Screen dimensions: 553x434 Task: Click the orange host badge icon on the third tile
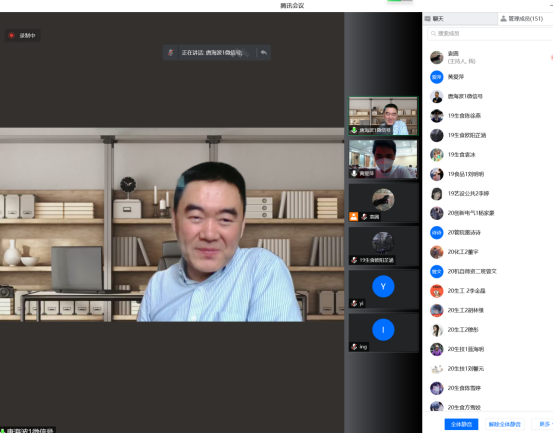point(353,216)
